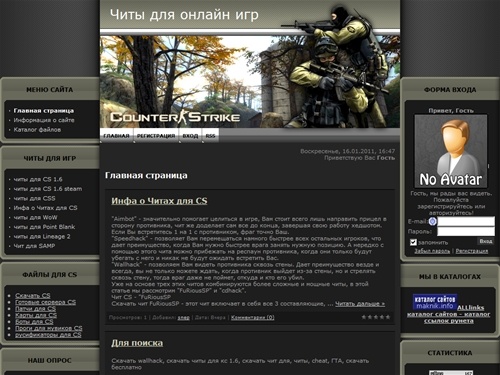Viewport: 500px width, 375px height.
Task: Open ALLlinks каталог сайтов link
Action: coord(449,314)
